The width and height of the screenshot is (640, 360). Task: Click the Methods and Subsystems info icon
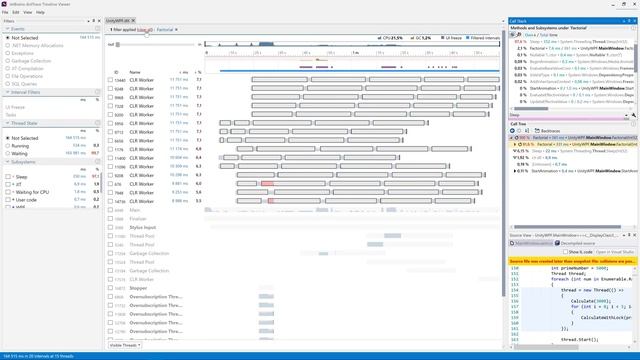tap(633, 28)
